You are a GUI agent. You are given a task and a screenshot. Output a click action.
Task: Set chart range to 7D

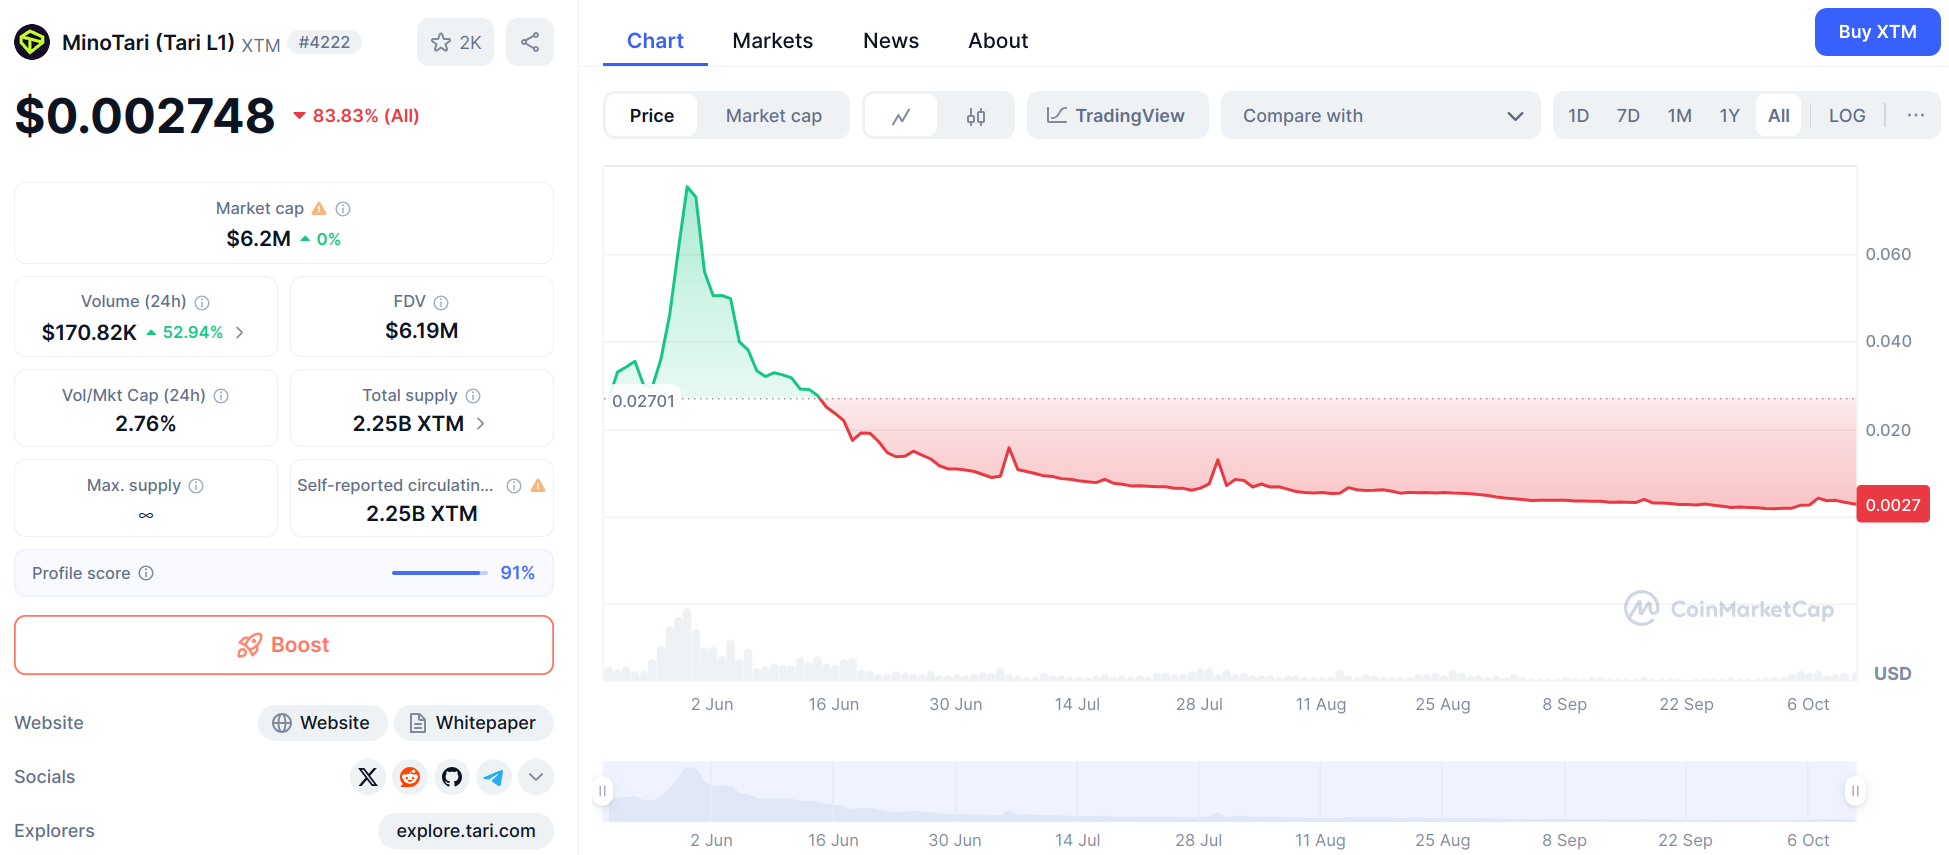point(1628,116)
